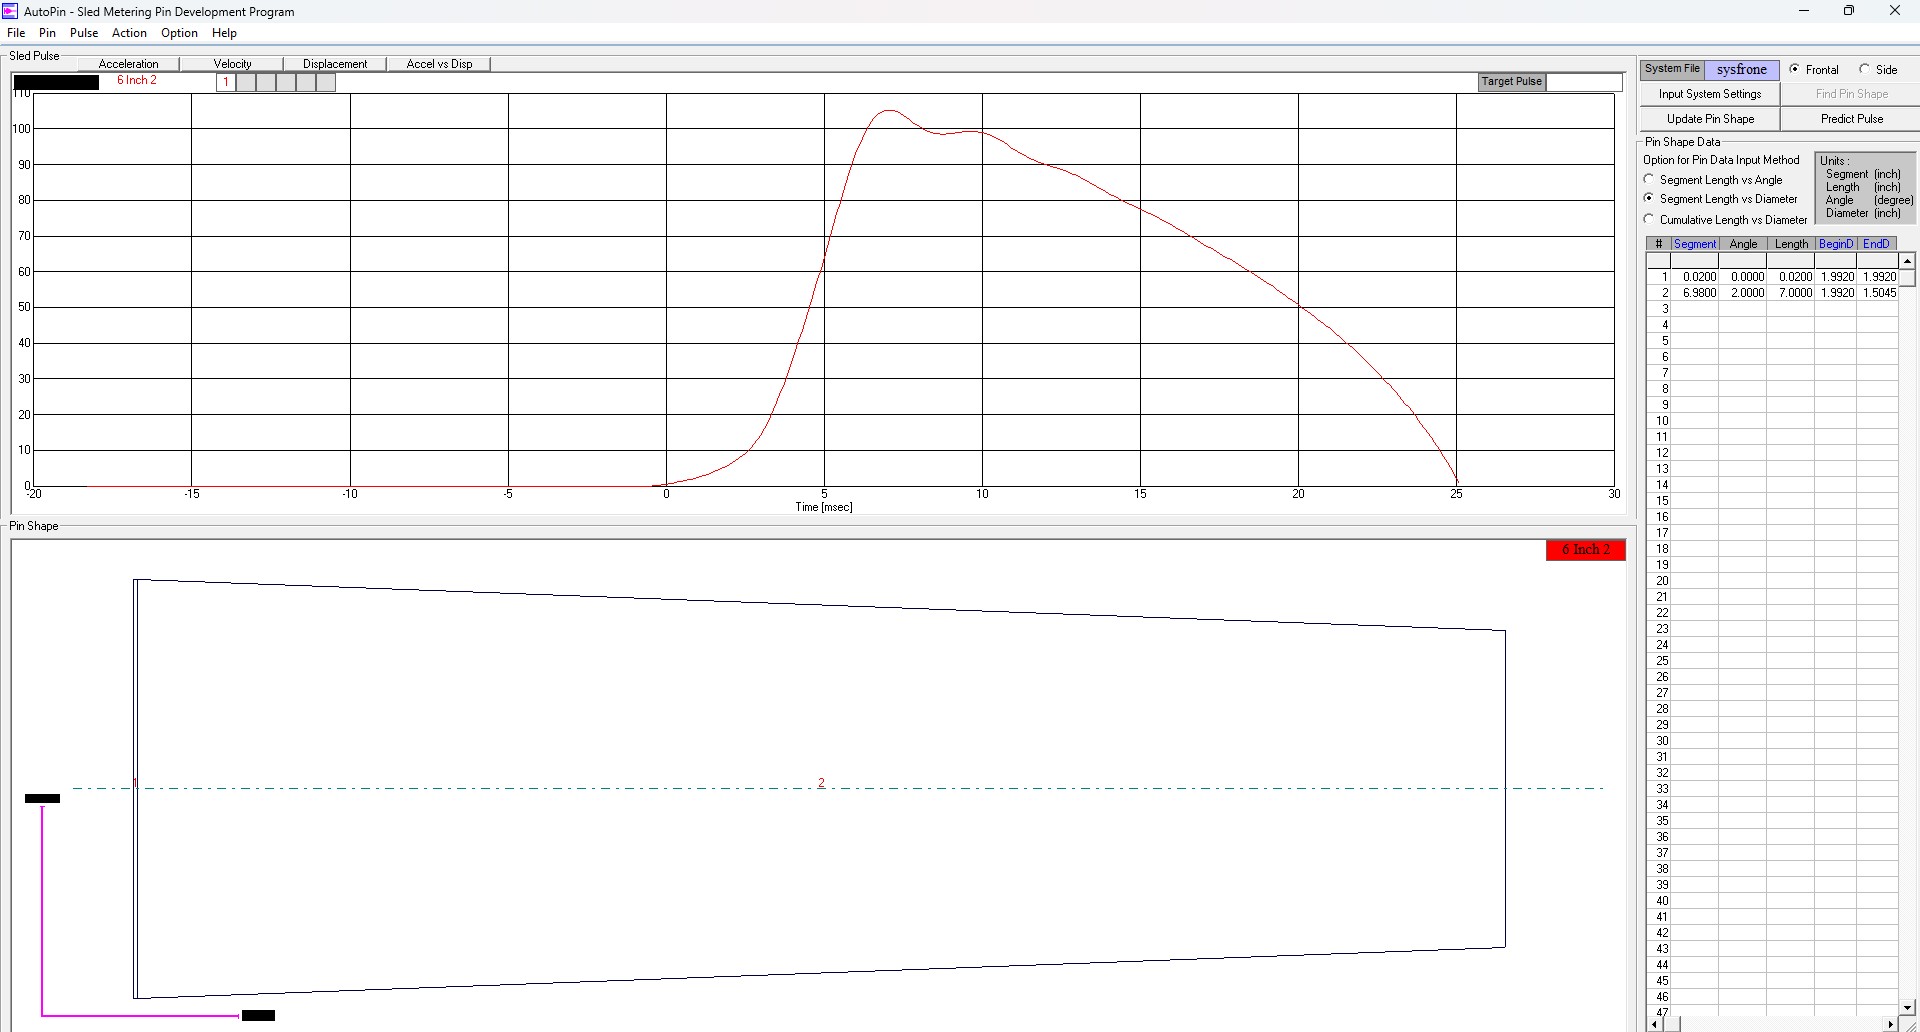Open the Option menu

pyautogui.click(x=179, y=33)
